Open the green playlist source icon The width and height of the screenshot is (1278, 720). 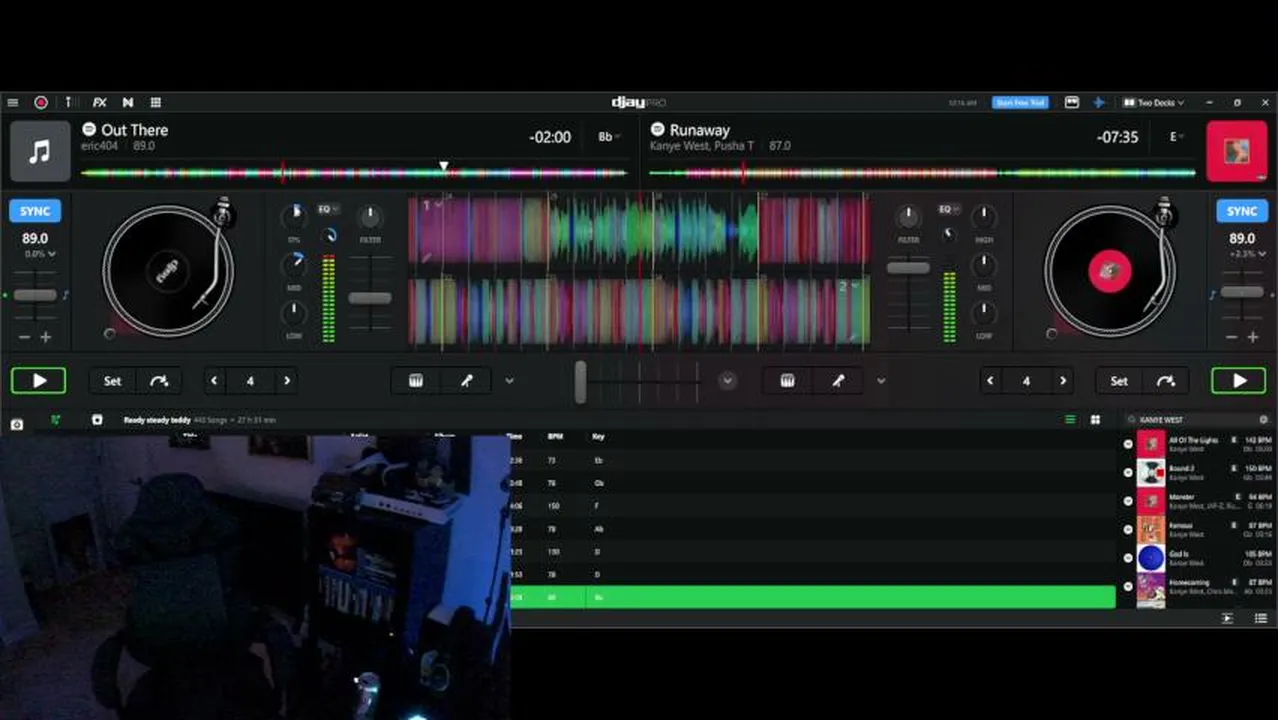[55, 420]
